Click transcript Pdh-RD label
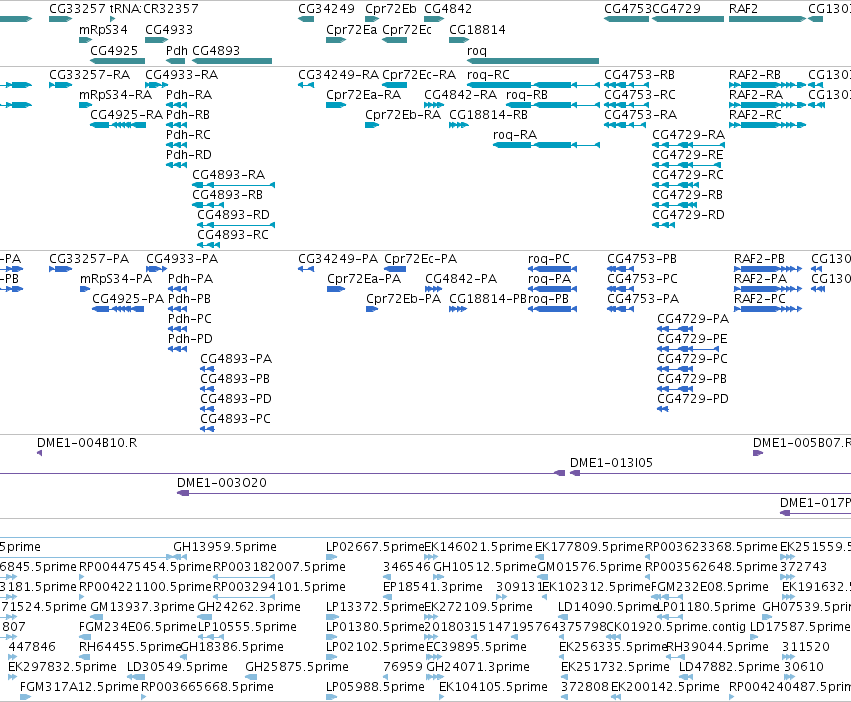 [x=188, y=155]
